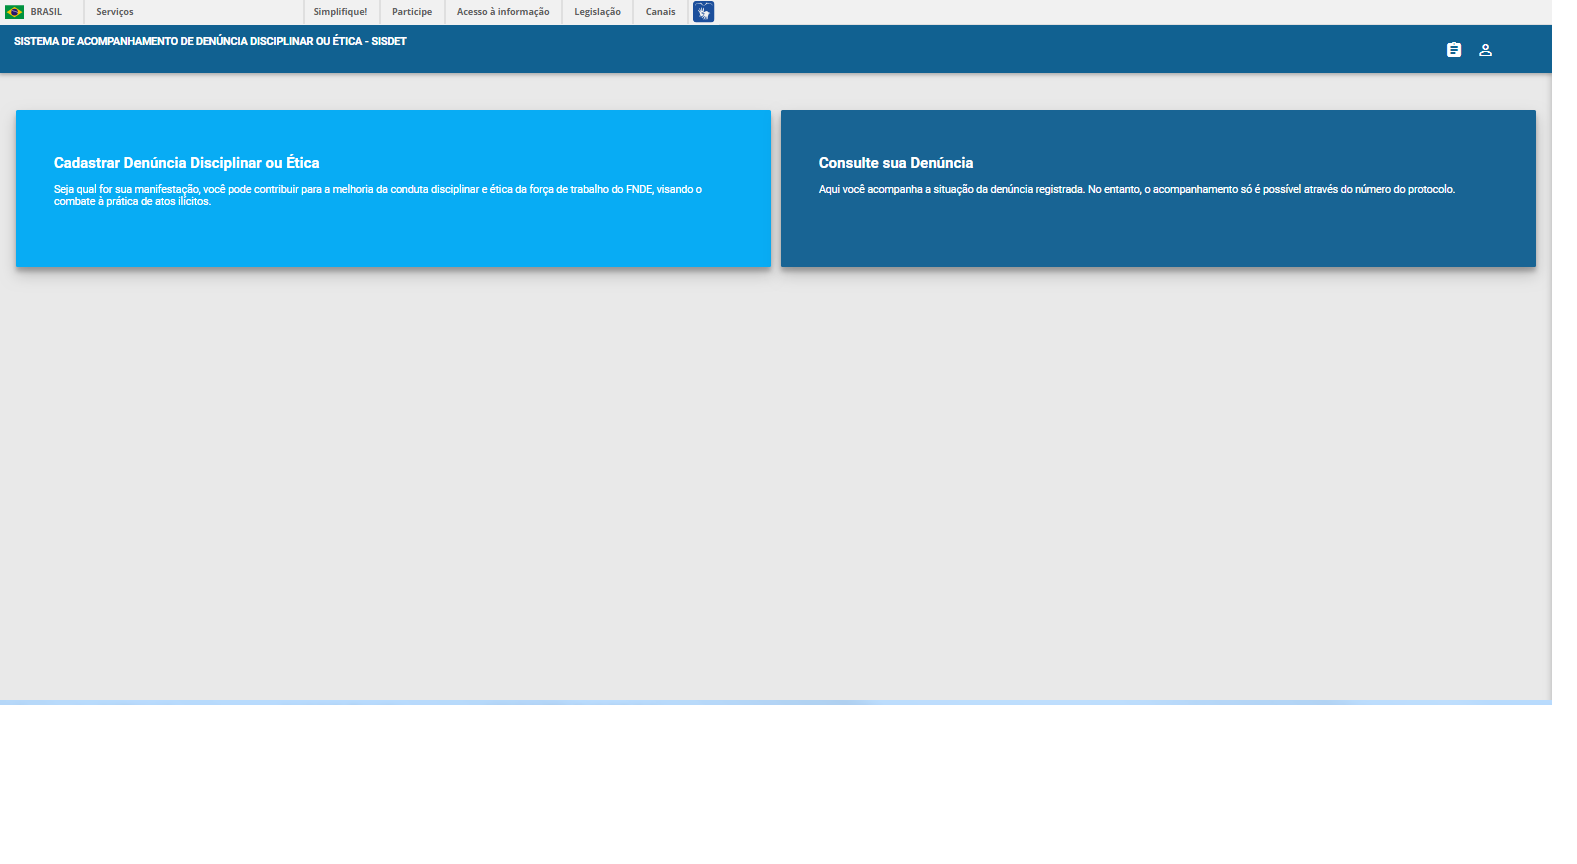Viewport: 1577px width, 864px height.
Task: Open the user account icon
Action: coord(1485,50)
